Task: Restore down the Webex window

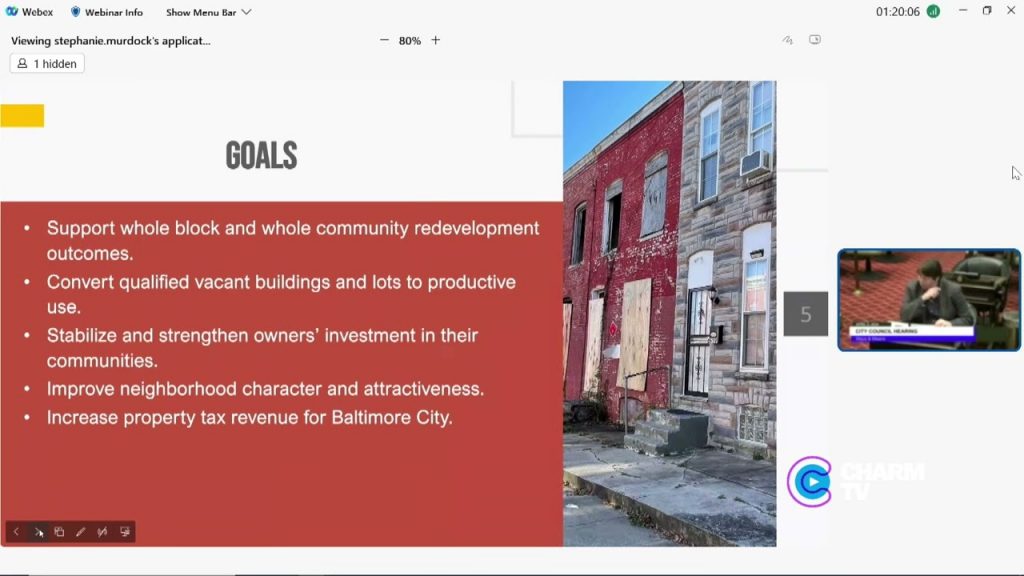Action: (987, 10)
